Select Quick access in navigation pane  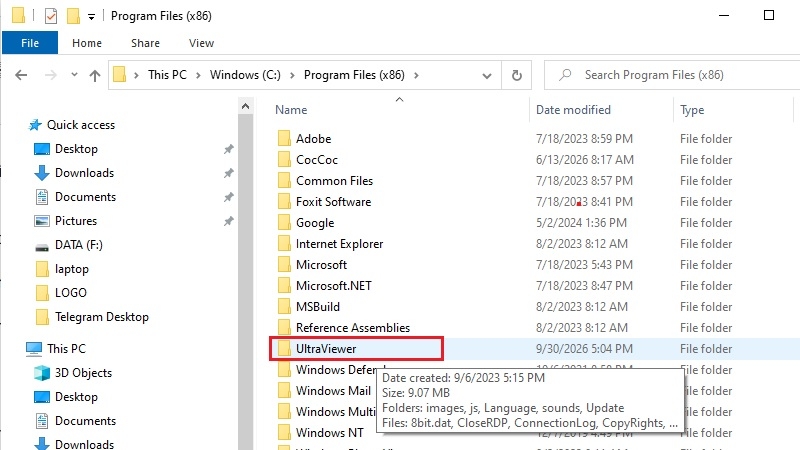point(81,125)
